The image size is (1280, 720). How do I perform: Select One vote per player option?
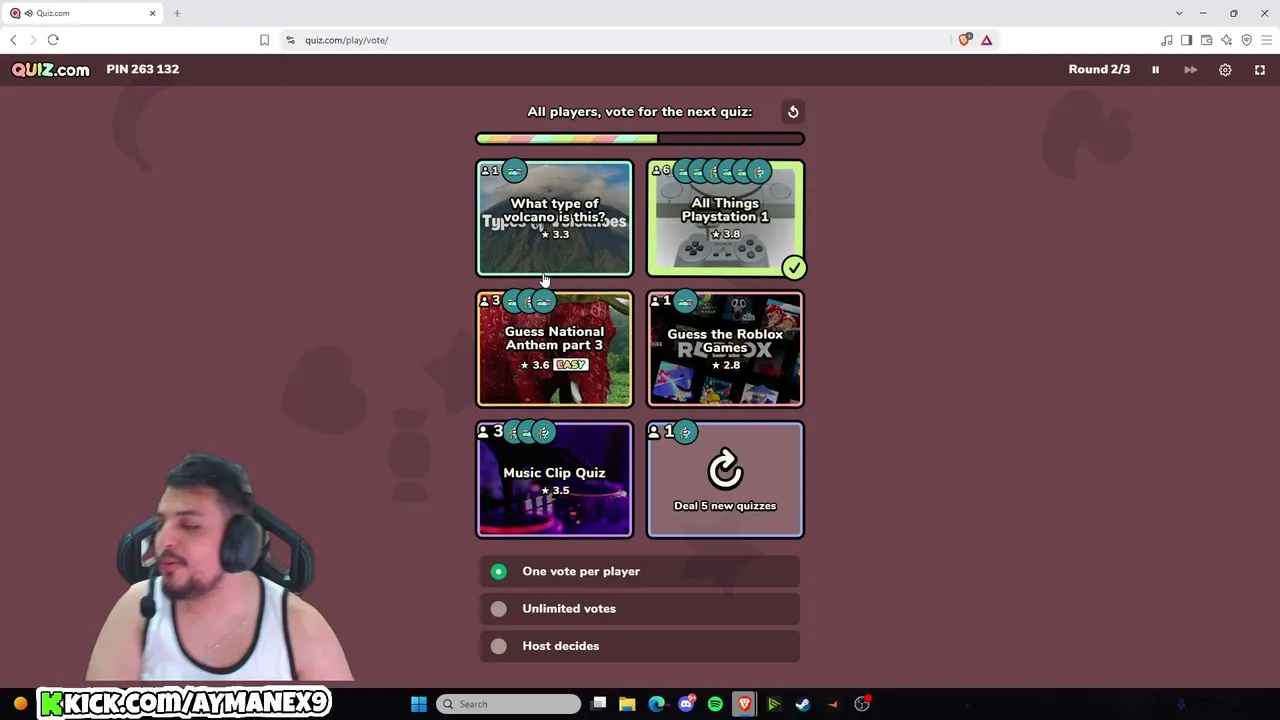640,571
